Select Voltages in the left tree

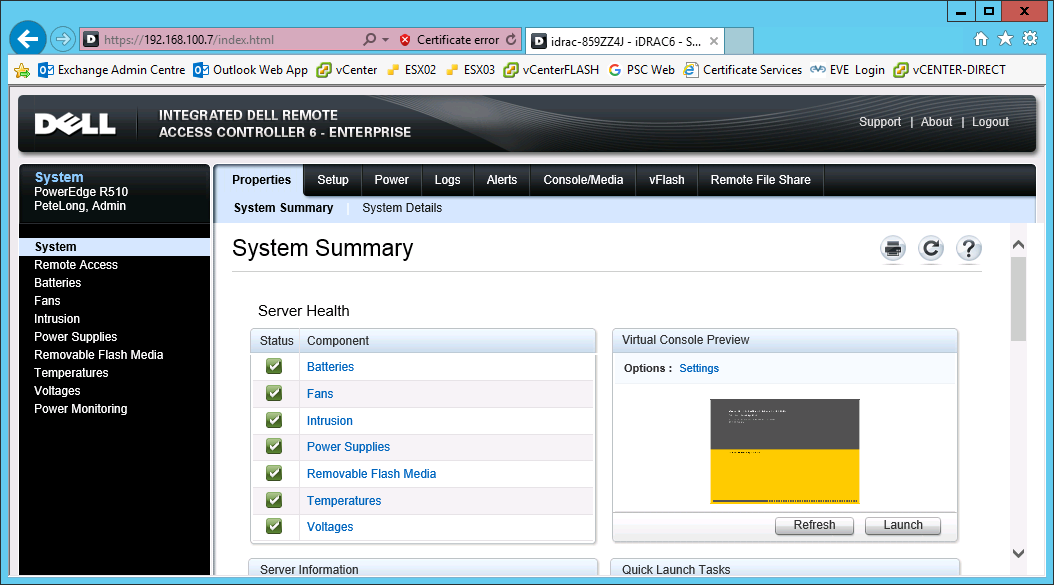click(57, 391)
